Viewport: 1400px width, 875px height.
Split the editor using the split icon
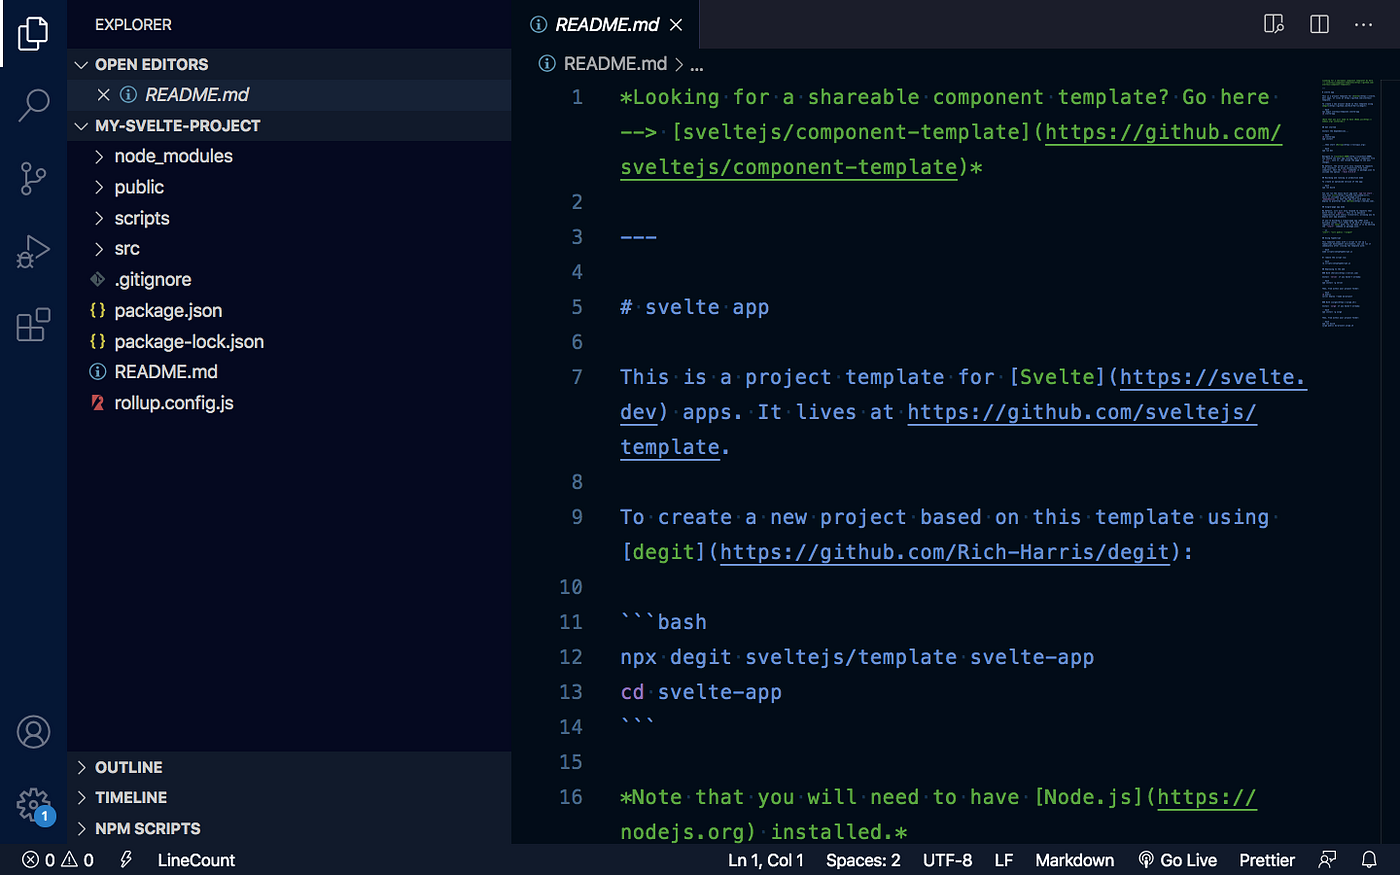[1318, 23]
